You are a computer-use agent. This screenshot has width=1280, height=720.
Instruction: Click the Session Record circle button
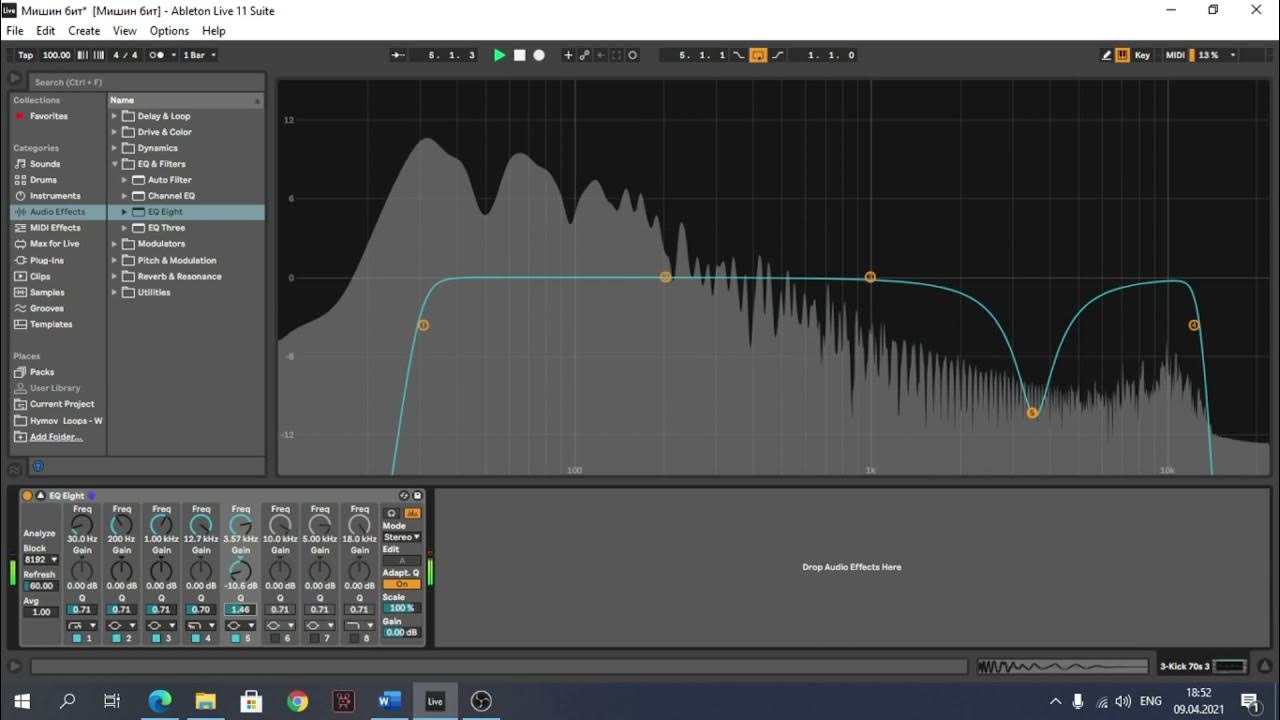(x=633, y=55)
